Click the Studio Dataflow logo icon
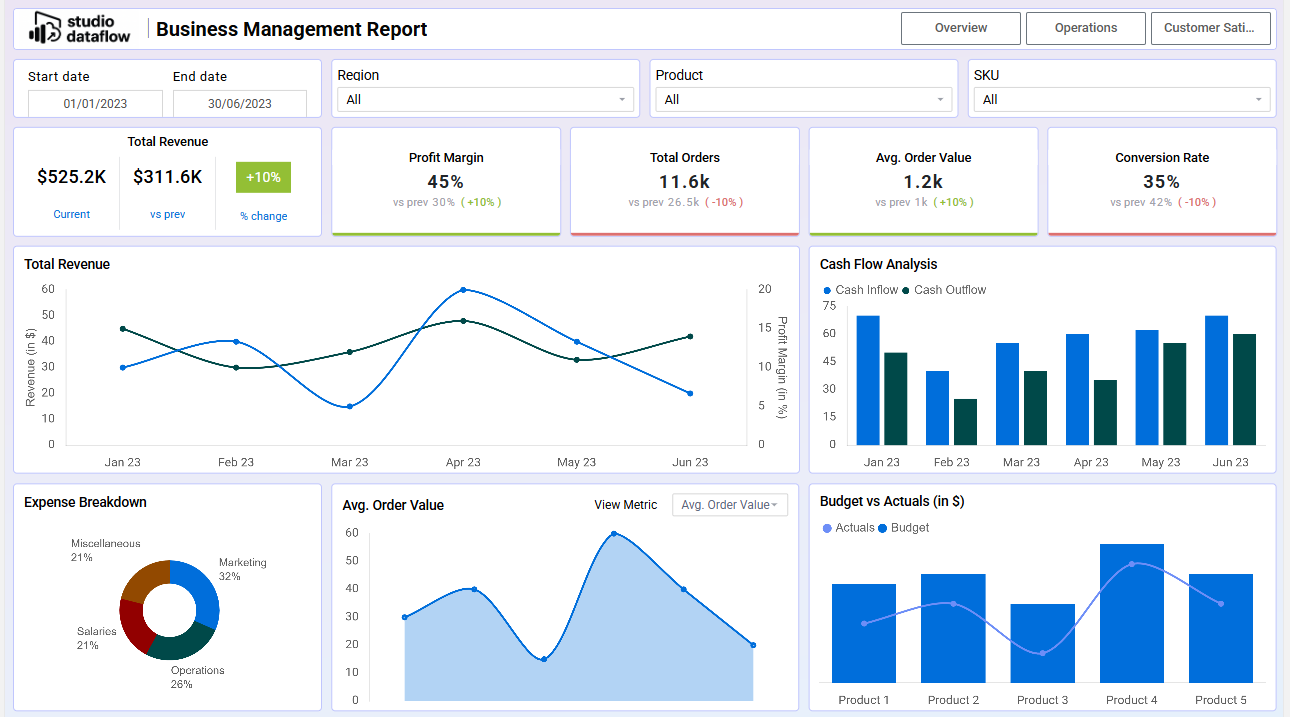1290x717 pixels. click(43, 29)
